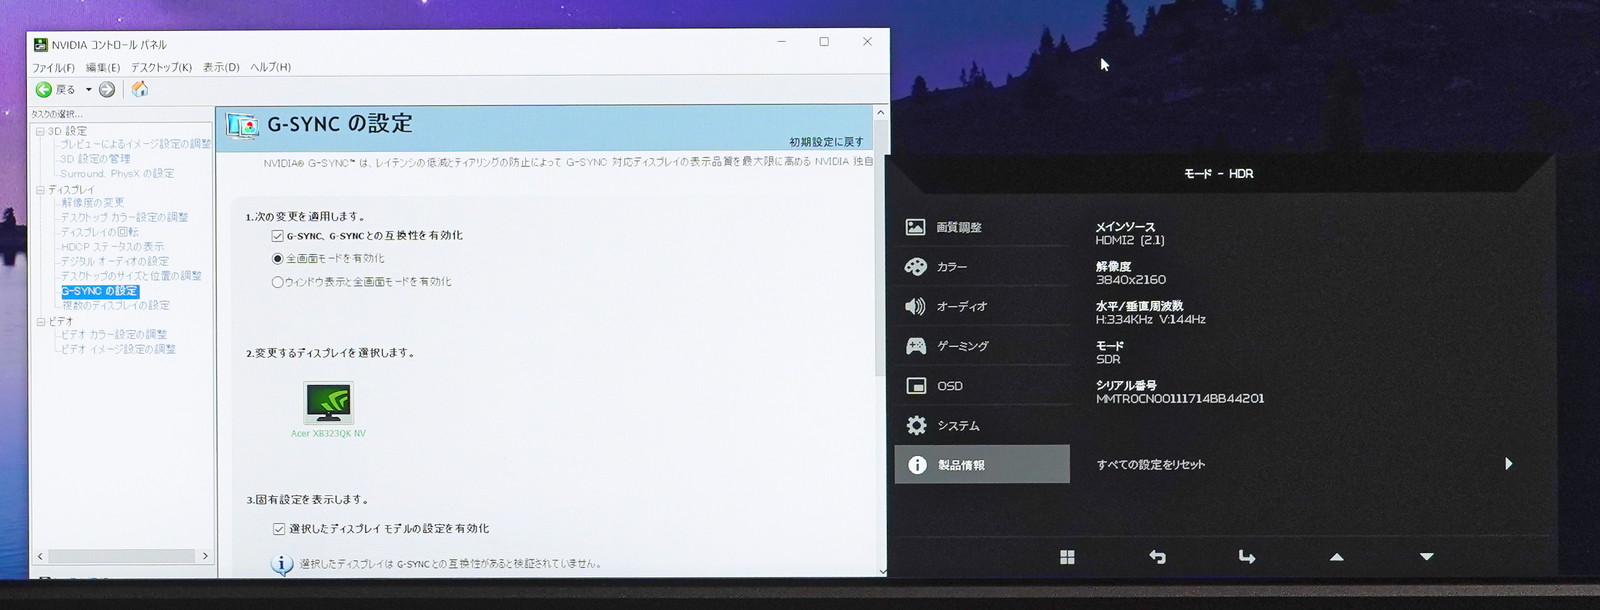Screen dimensions: 1600x610
Task: Open 画質調整 picture menu in the OSD
Action: click(982, 227)
